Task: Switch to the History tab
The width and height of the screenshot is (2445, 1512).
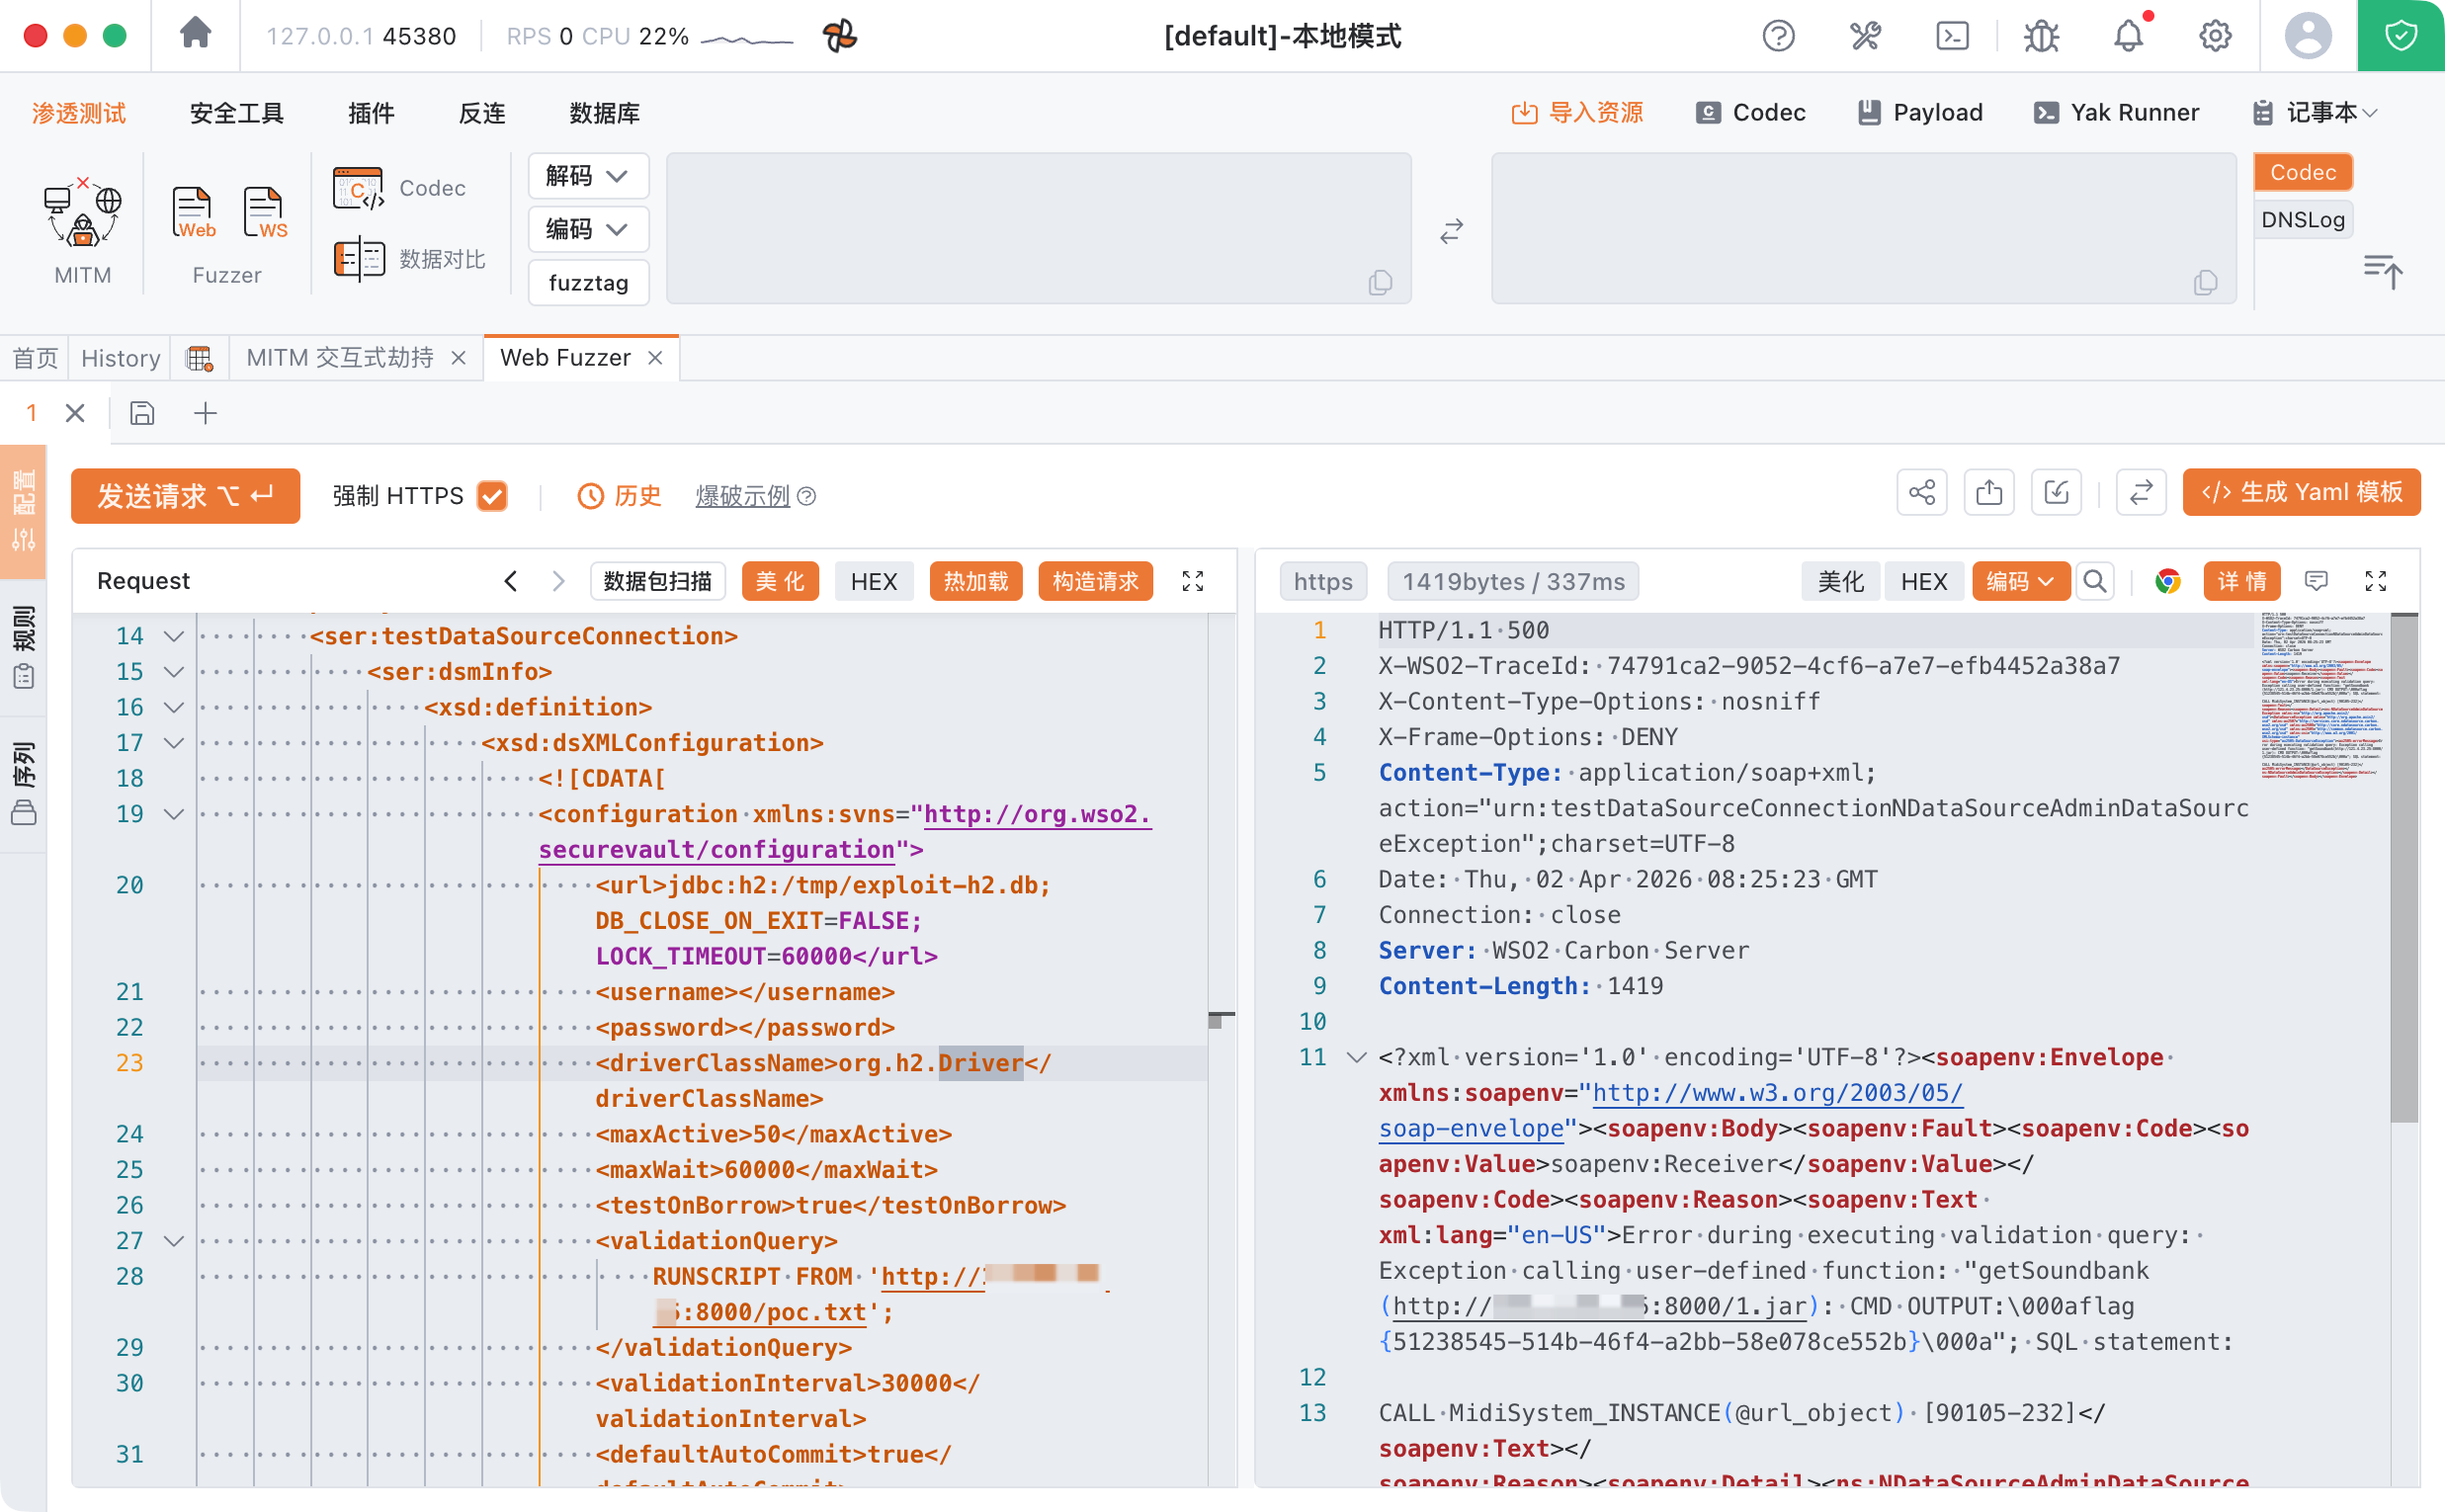Action: click(120, 358)
